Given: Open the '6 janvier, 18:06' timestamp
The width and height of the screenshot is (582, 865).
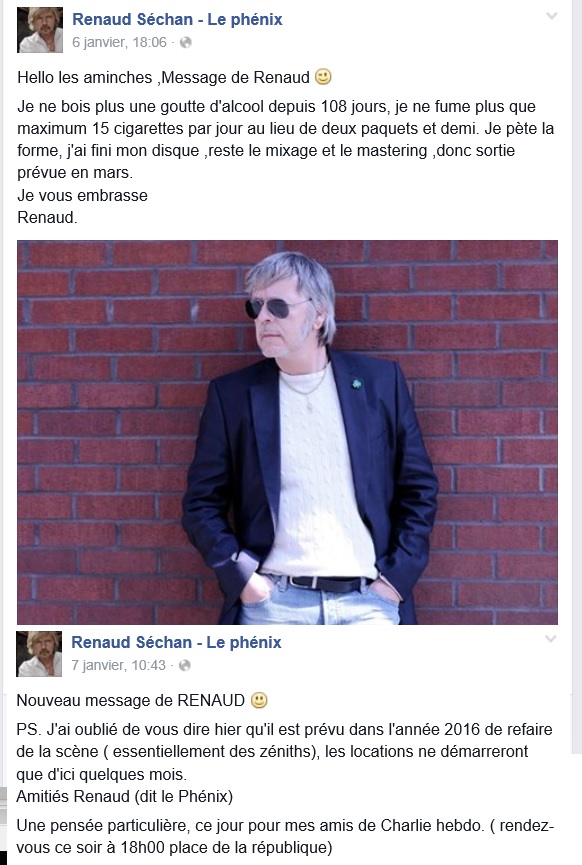Looking at the screenshot, I should point(119,42).
